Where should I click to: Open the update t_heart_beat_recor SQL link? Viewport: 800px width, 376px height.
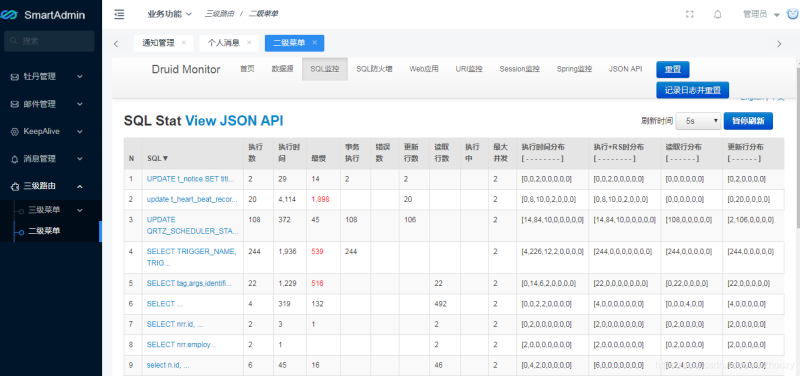click(x=192, y=199)
